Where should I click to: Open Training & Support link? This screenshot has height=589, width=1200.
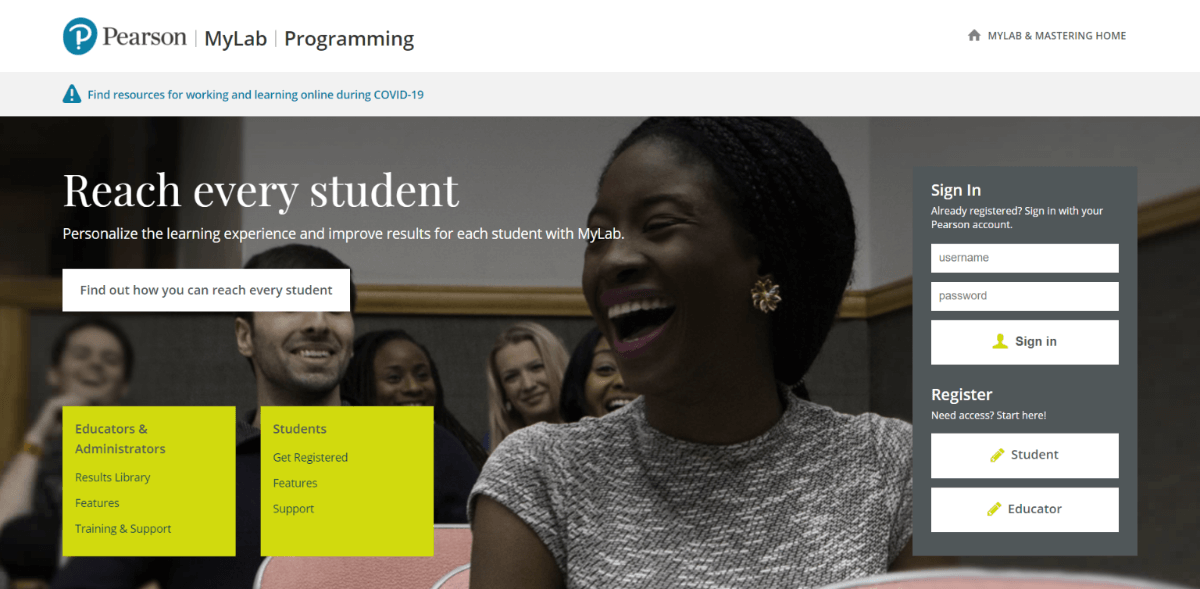[123, 529]
